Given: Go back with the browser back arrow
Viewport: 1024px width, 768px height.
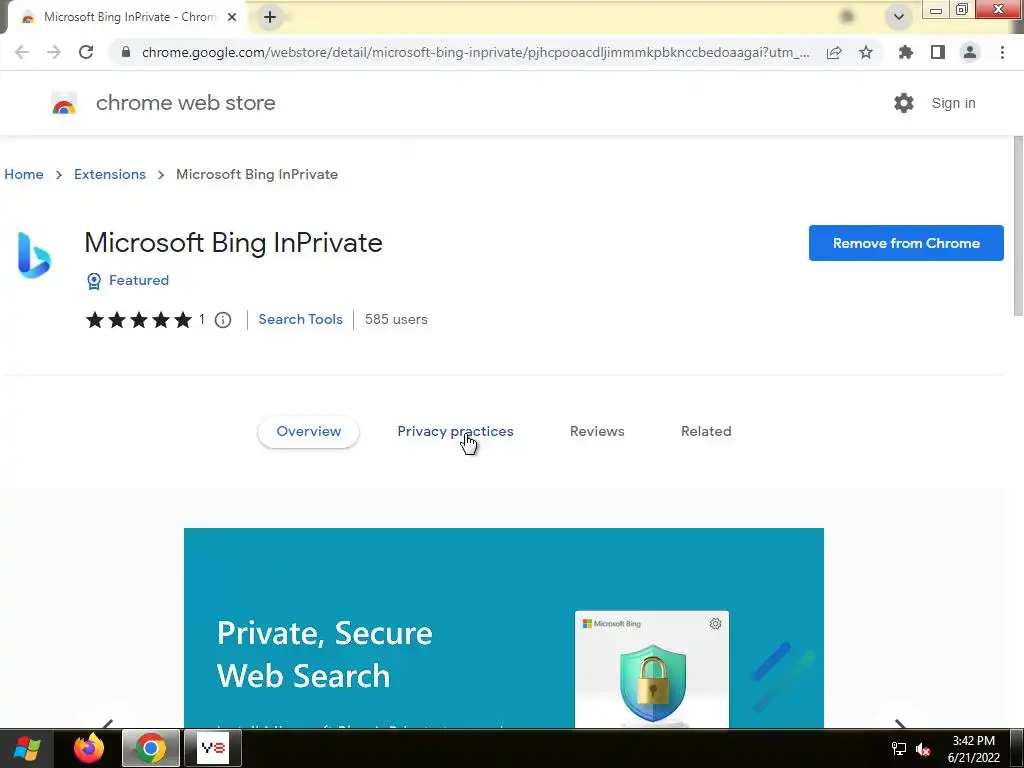Looking at the screenshot, I should [x=22, y=52].
